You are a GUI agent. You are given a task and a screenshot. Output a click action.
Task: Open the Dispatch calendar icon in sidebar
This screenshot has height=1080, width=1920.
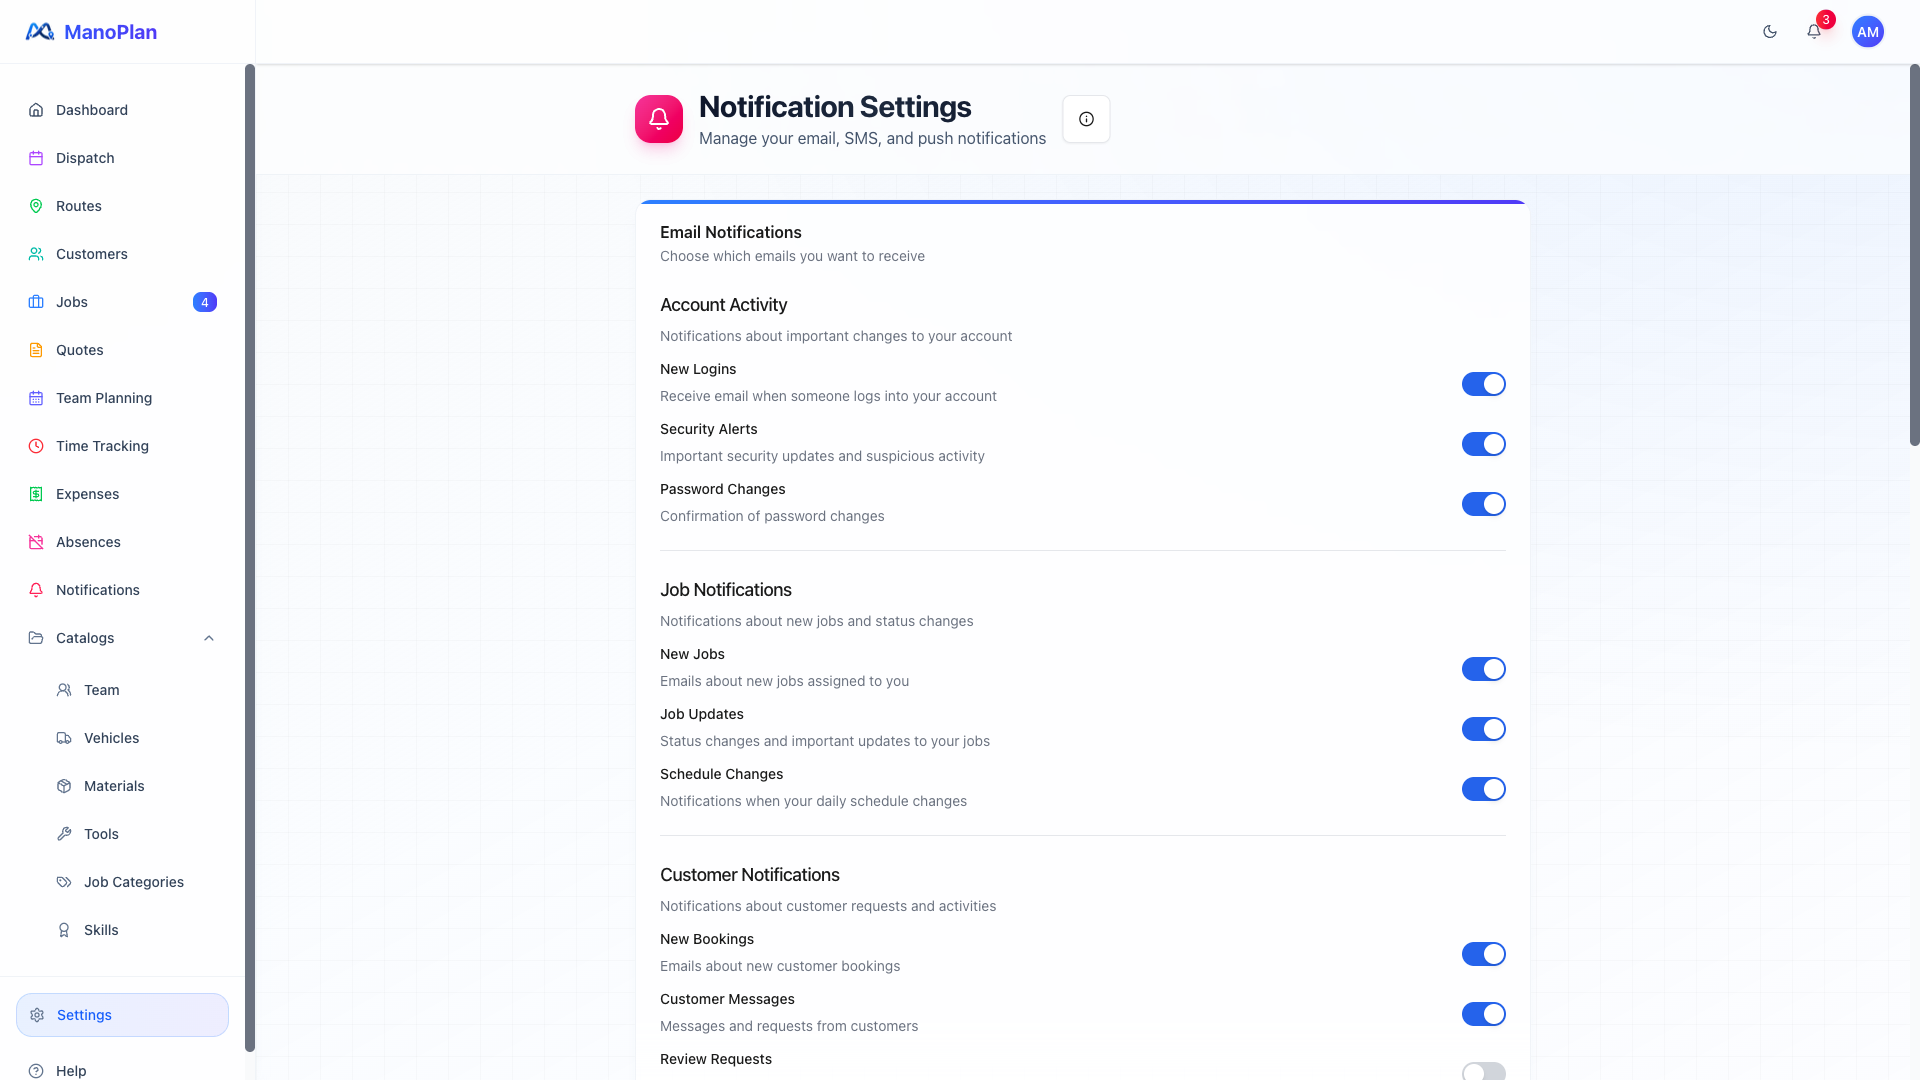pyautogui.click(x=36, y=158)
